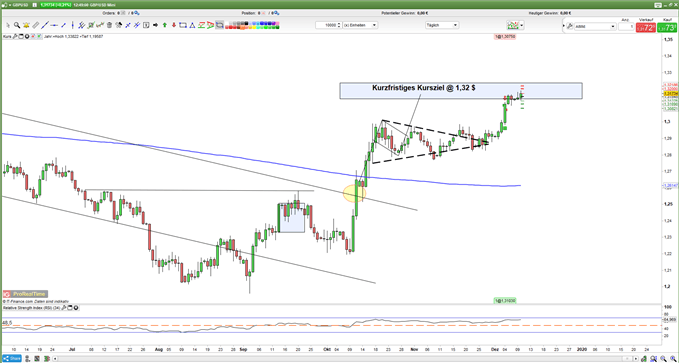This screenshot has height=363, width=679.
Task: Select the green up arrow marker
Action: click(165, 25)
